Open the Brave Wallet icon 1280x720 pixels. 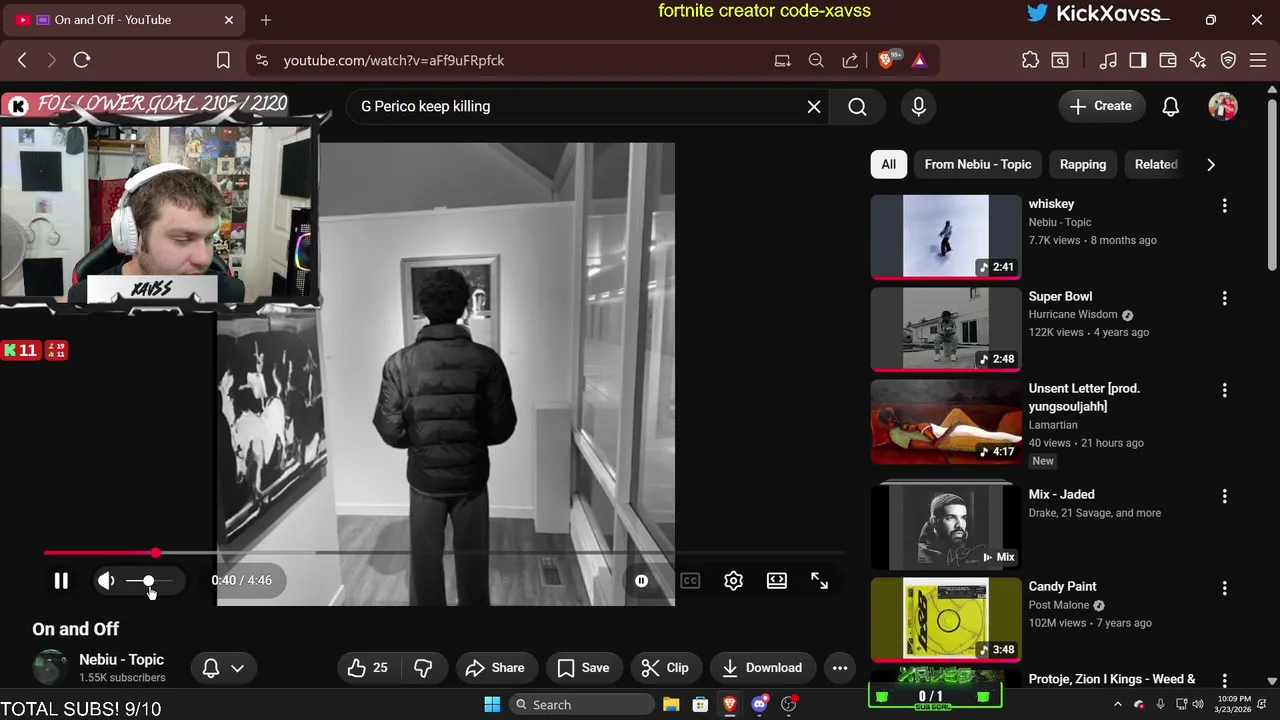pos(1168,60)
